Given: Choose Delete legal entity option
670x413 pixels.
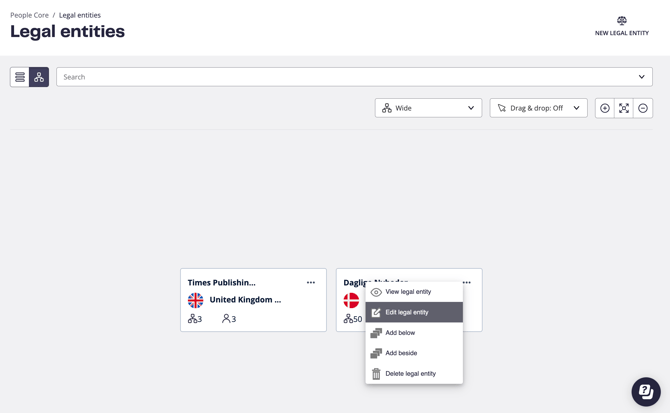Looking at the screenshot, I should 410,374.
